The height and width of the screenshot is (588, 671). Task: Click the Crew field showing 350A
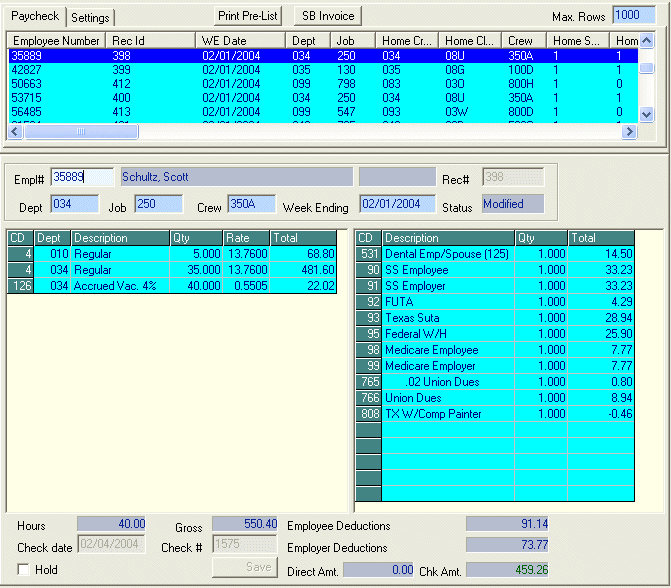tap(252, 204)
